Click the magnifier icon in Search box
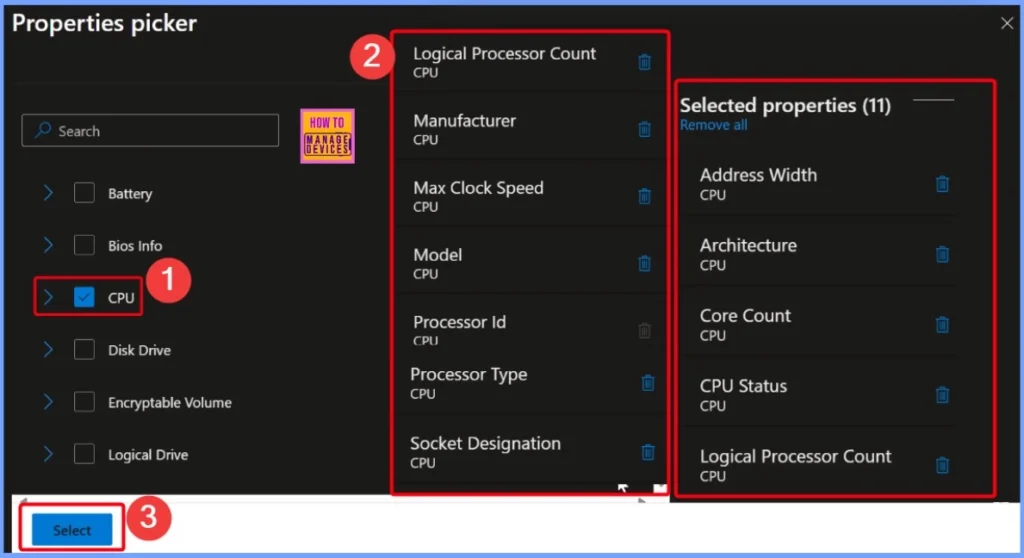 (x=43, y=130)
